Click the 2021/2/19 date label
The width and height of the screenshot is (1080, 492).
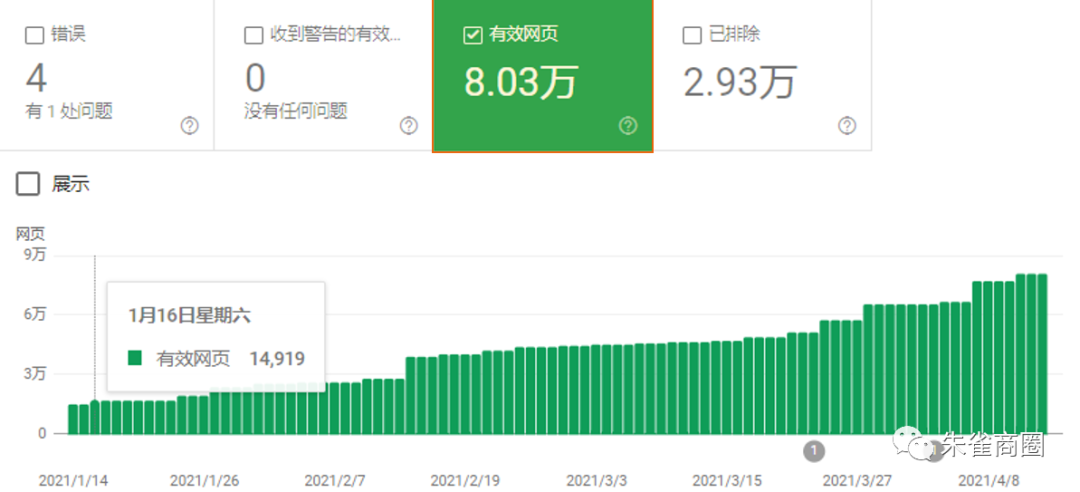tap(466, 480)
